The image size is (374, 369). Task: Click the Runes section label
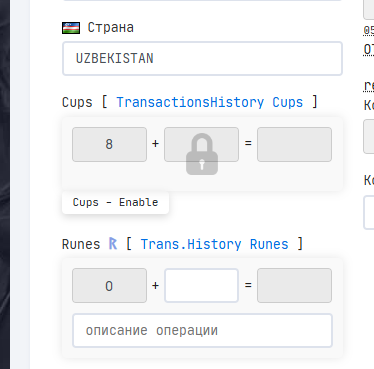[x=81, y=244]
